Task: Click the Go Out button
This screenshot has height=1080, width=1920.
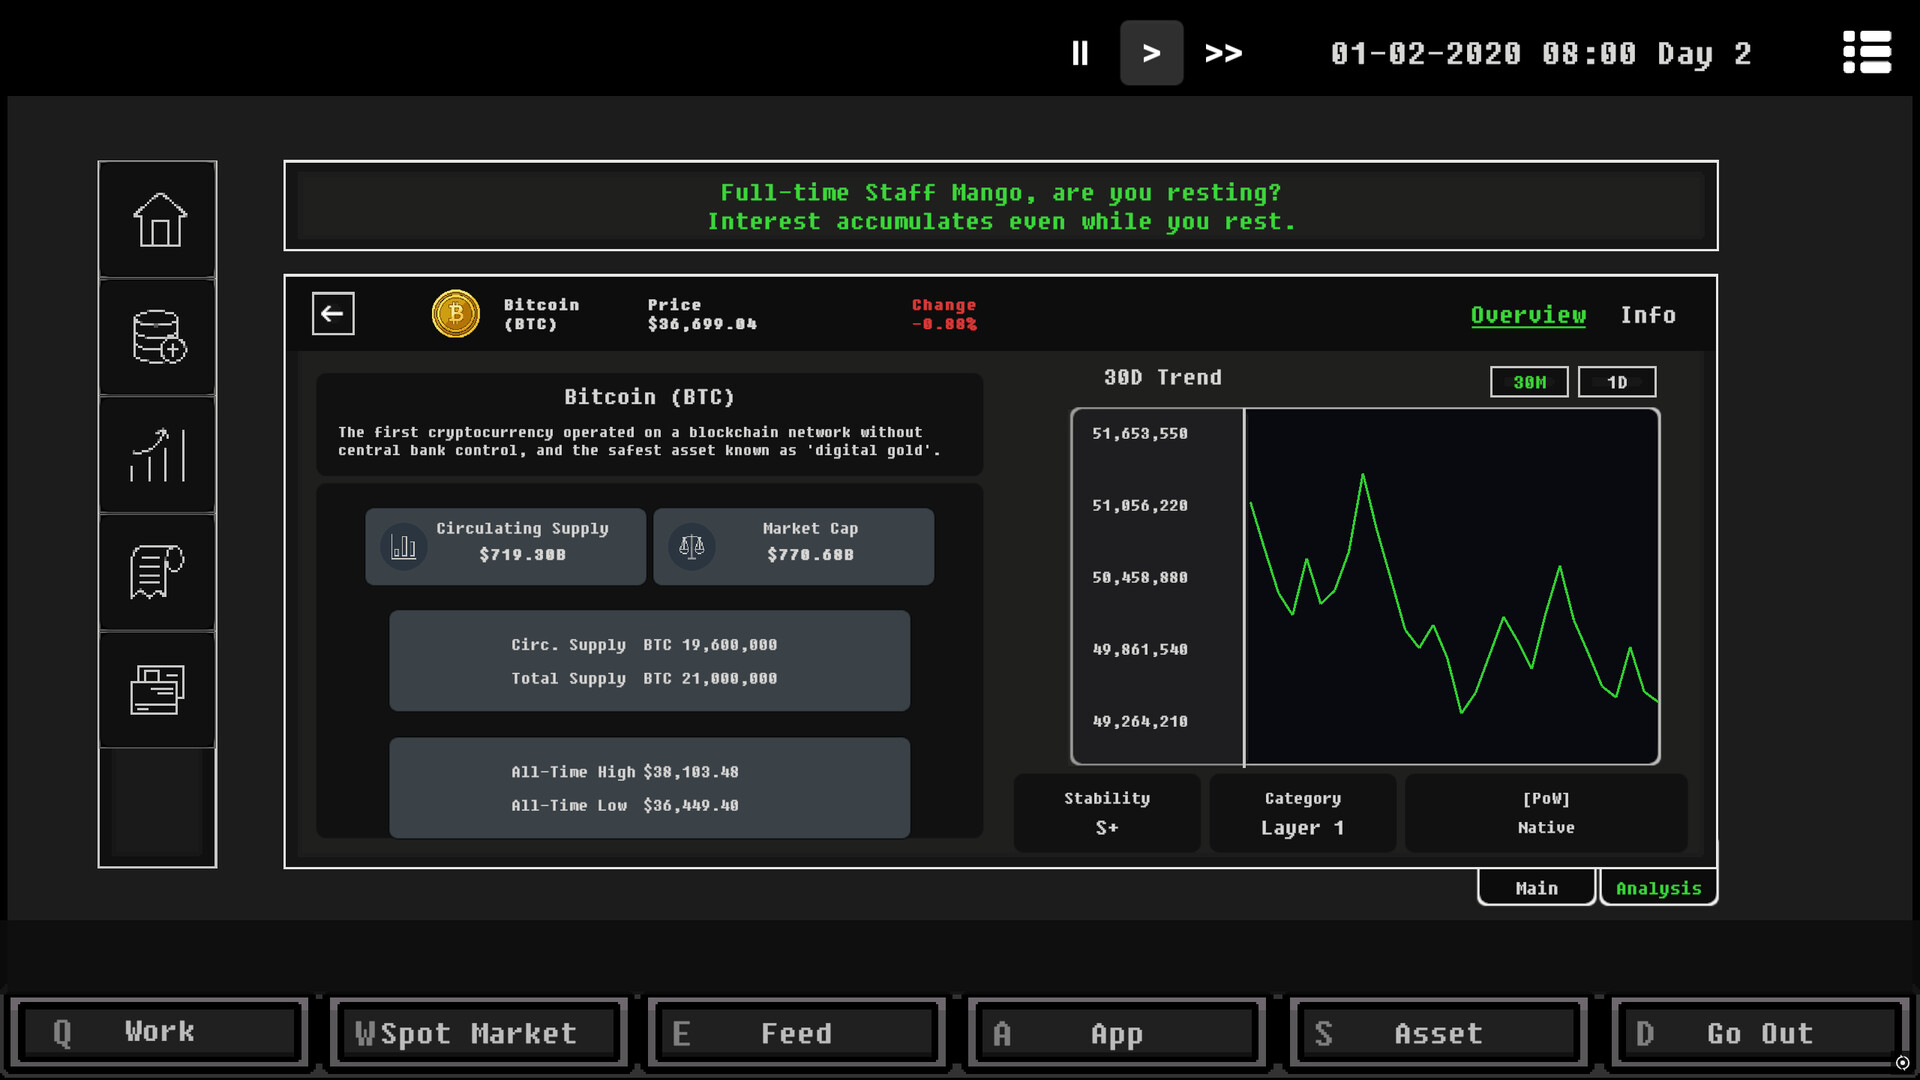Action: pyautogui.click(x=1759, y=1033)
